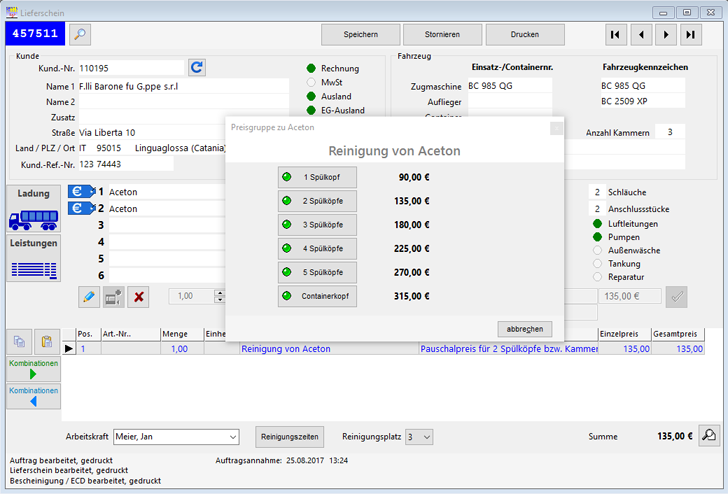Toggle the MwSt indicator

(x=311, y=82)
